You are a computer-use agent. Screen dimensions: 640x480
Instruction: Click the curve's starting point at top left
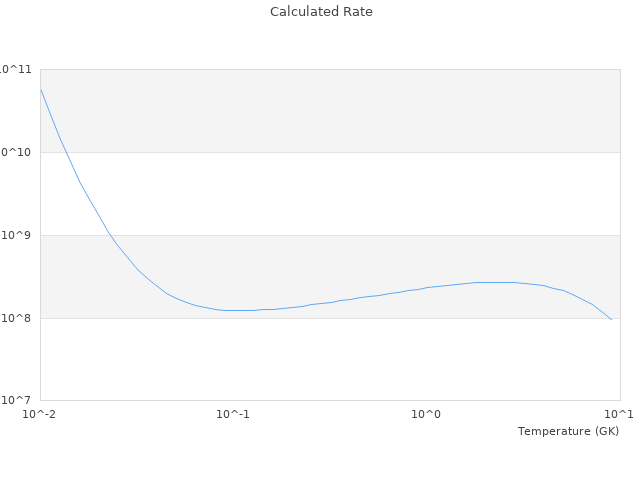[41, 90]
